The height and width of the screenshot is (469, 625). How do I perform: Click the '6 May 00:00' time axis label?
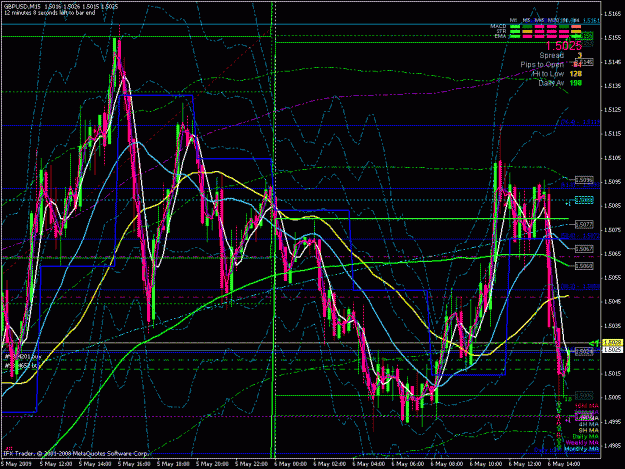291,464
